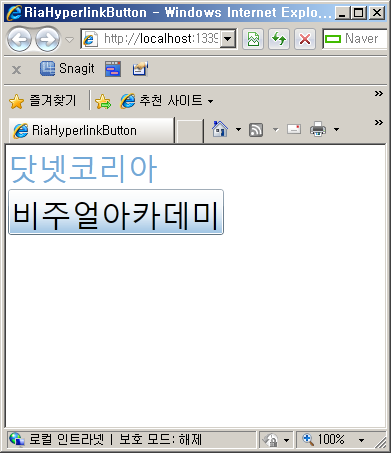This screenshot has height=453, width=391.
Task: Close the Internet Explorer window
Action: [x=377, y=13]
